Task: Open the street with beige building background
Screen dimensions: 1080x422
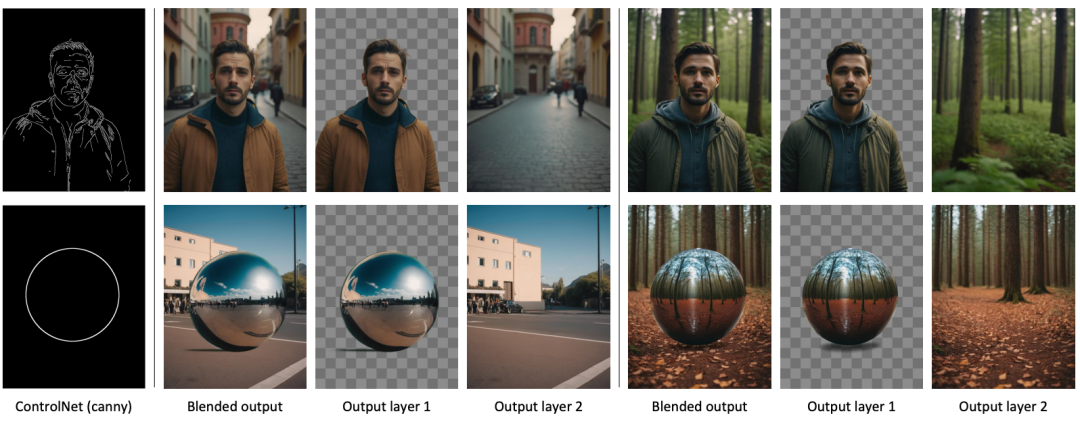Action: [538, 297]
